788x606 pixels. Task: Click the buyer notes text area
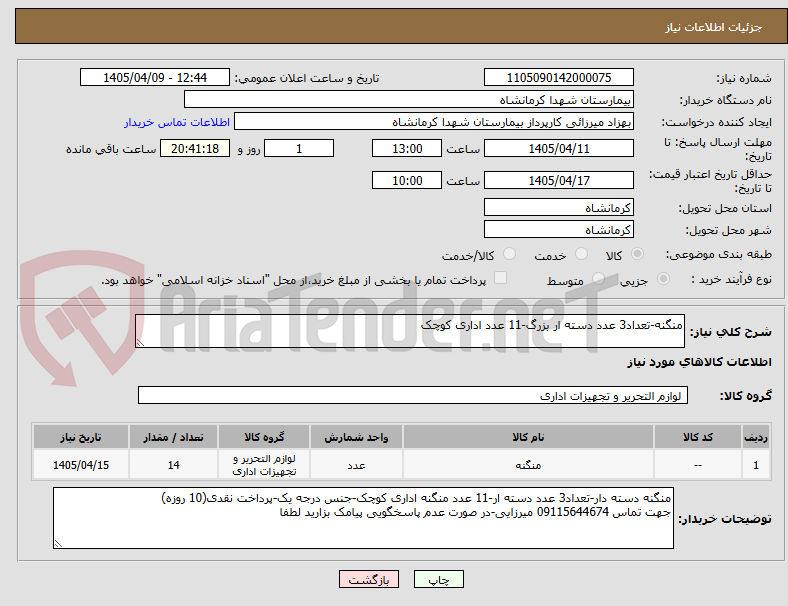[363, 518]
